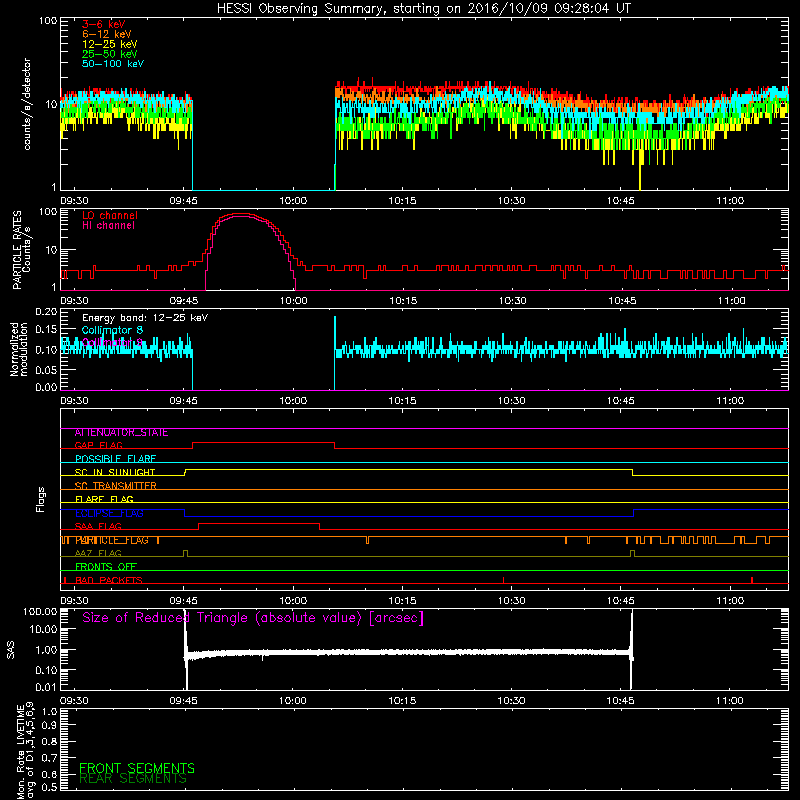Image resolution: width=800 pixels, height=800 pixels.
Task: Click 10:45 tick label under Flags panel
Action: pos(620,601)
